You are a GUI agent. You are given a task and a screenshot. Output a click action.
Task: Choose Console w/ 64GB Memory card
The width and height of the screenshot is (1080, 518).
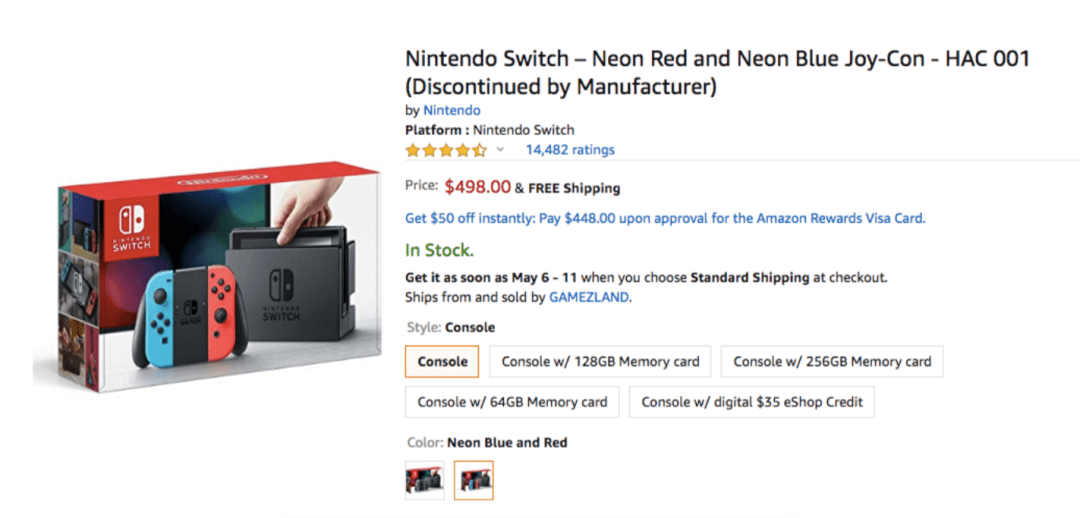(512, 402)
